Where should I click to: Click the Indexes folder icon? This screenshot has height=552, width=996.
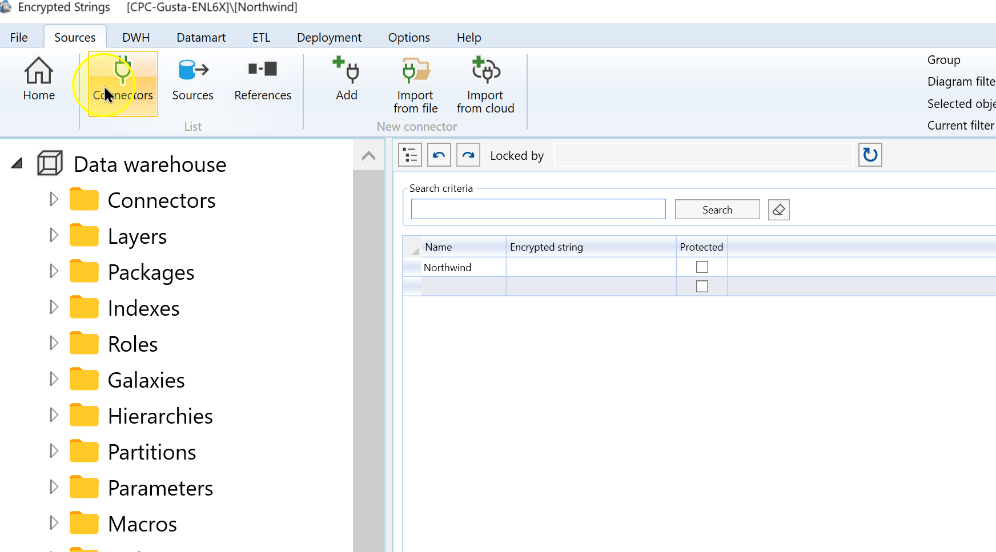84,307
